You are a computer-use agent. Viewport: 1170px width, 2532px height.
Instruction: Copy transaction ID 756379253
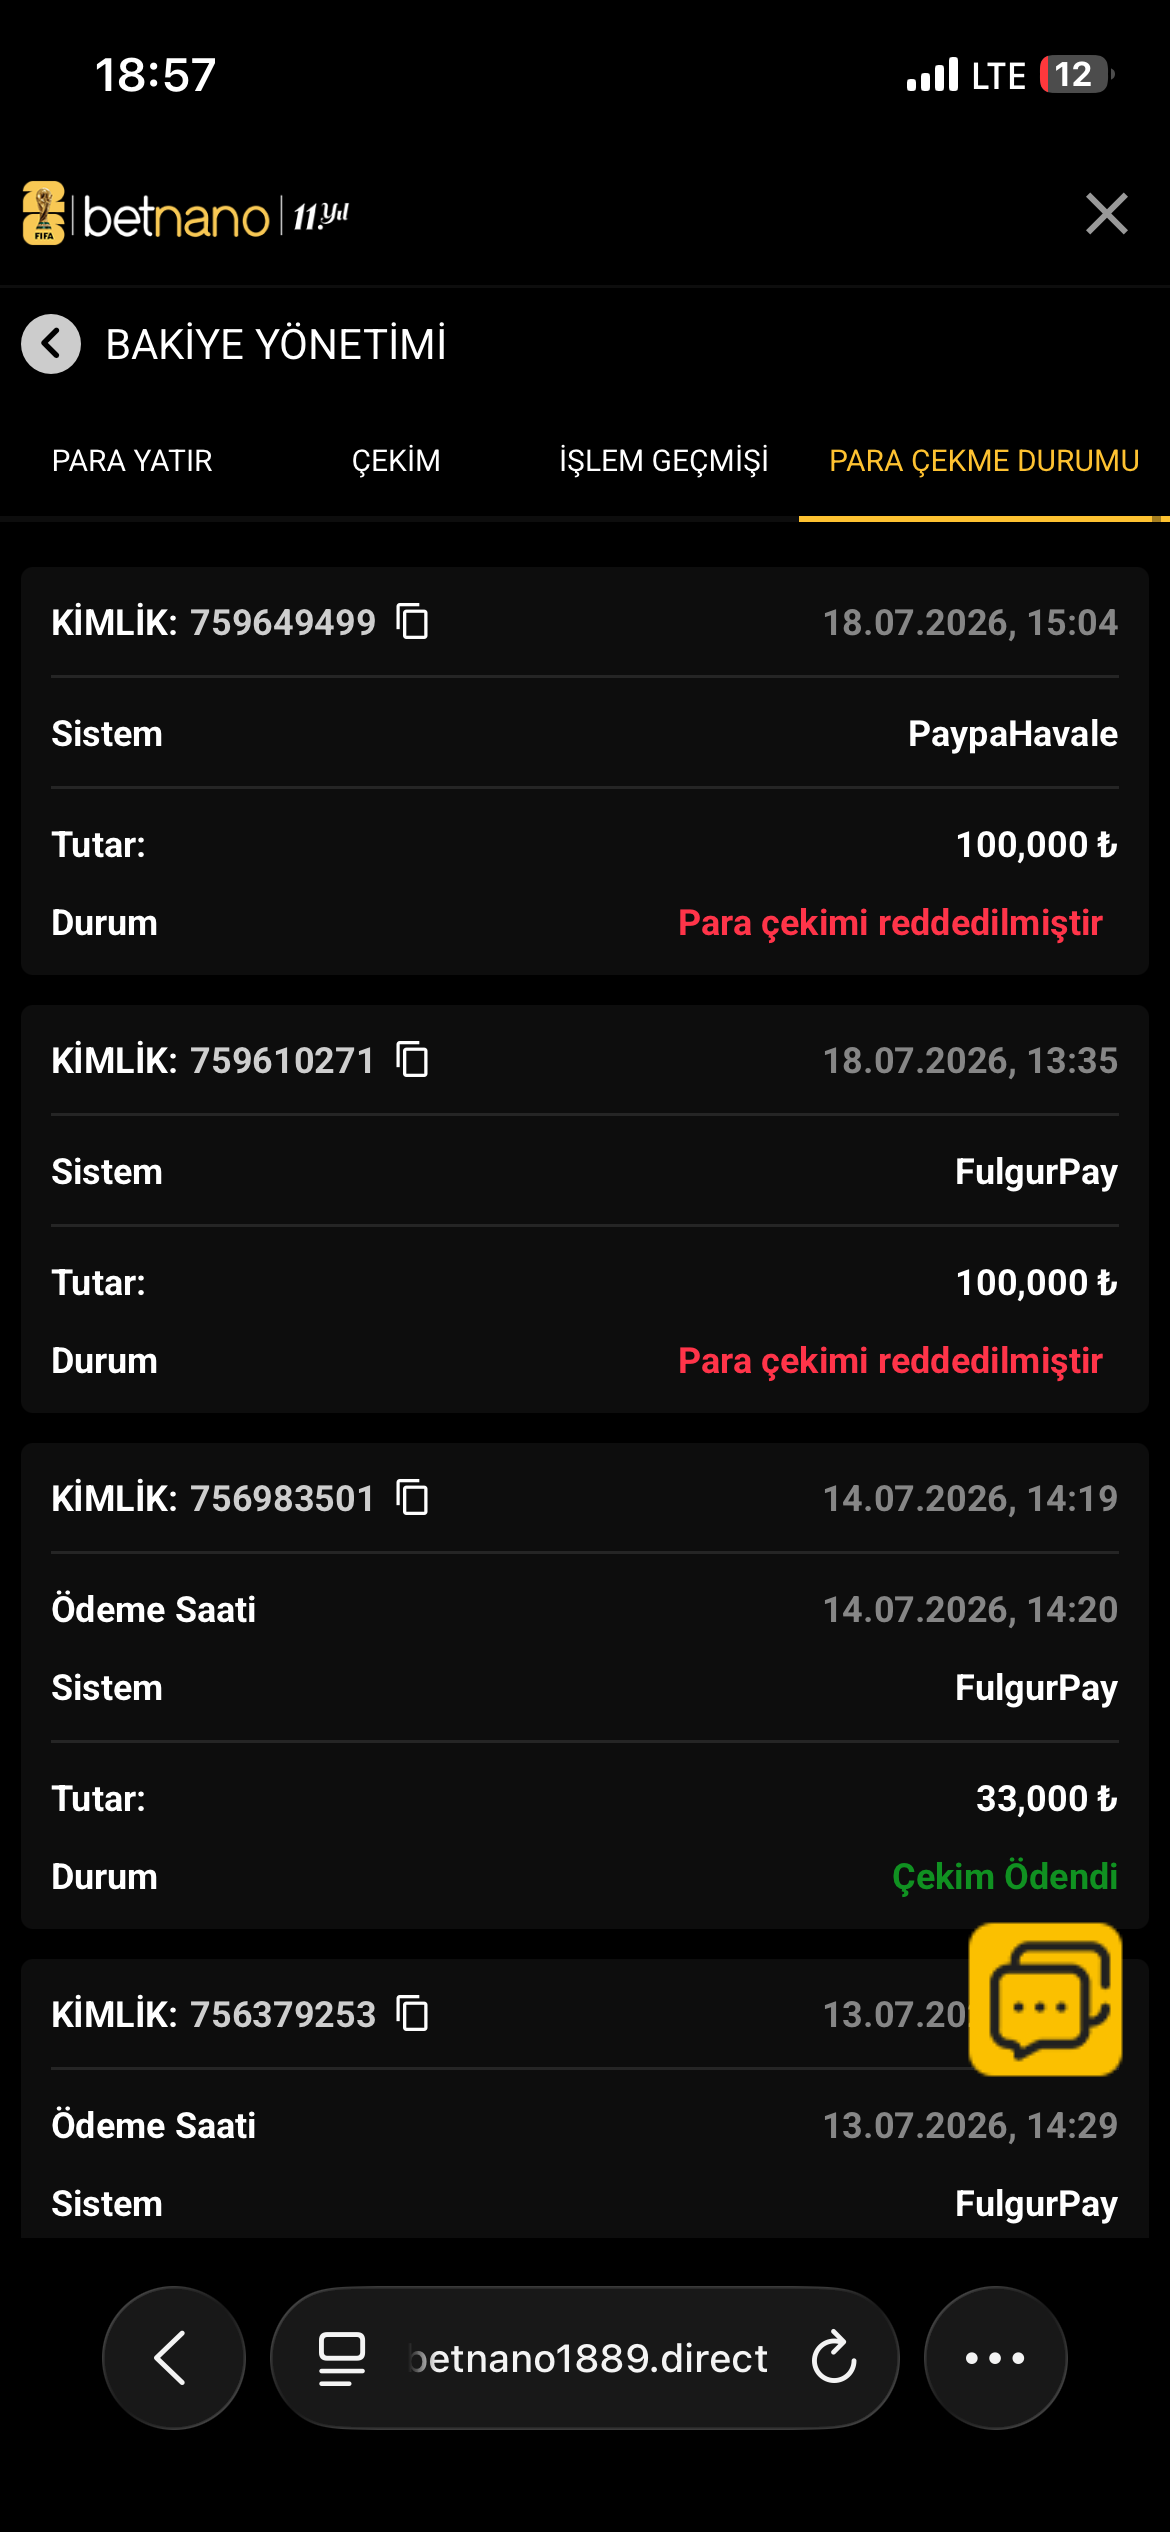[x=412, y=2013]
